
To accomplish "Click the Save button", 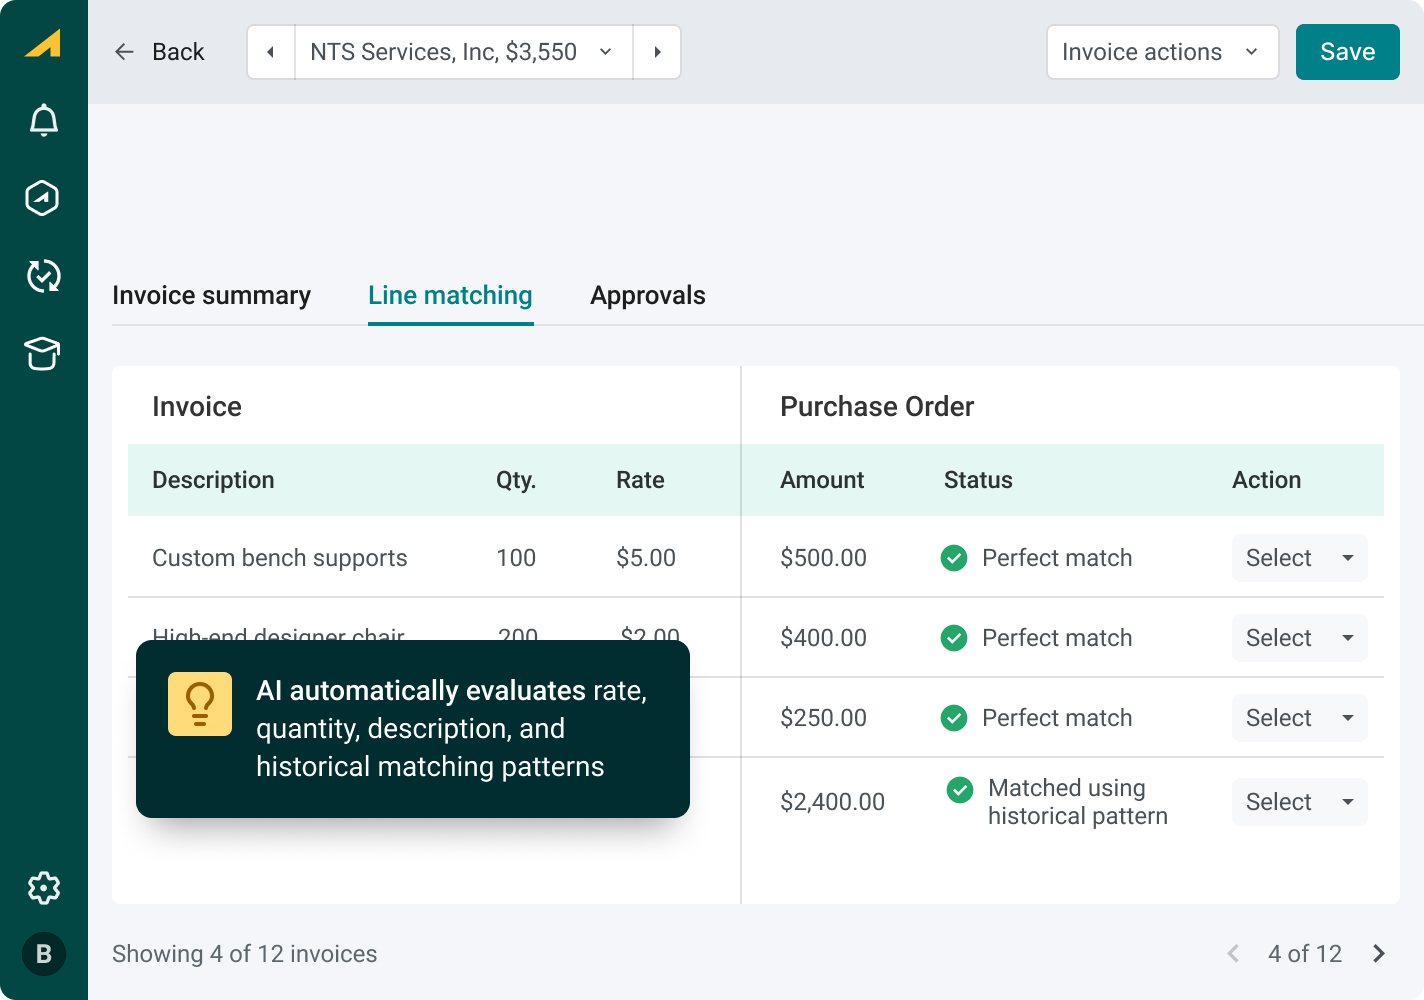I will tap(1347, 52).
